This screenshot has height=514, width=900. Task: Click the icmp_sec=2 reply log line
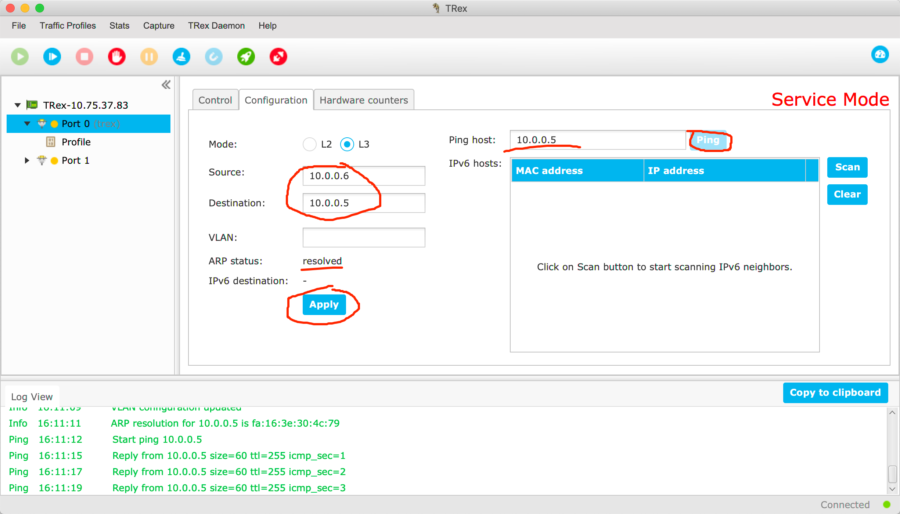point(228,472)
